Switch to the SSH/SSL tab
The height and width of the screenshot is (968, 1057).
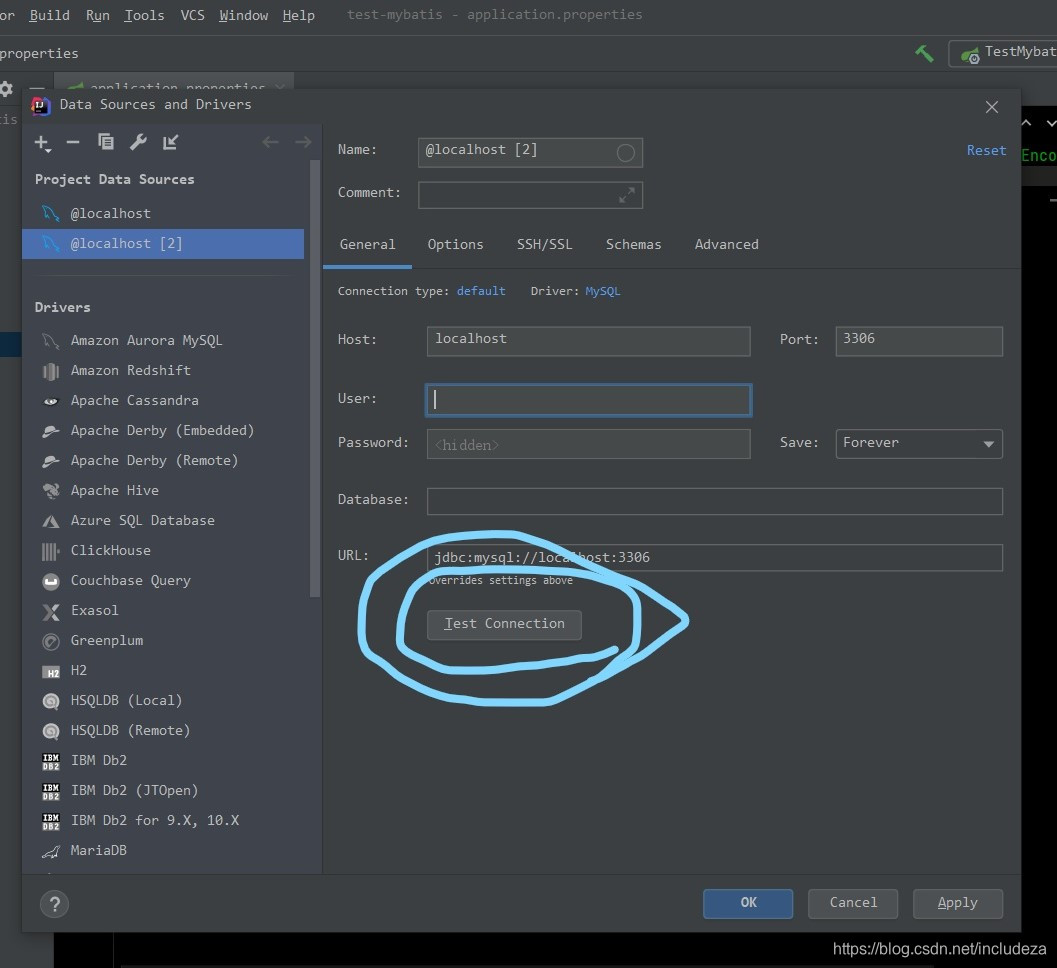point(544,244)
